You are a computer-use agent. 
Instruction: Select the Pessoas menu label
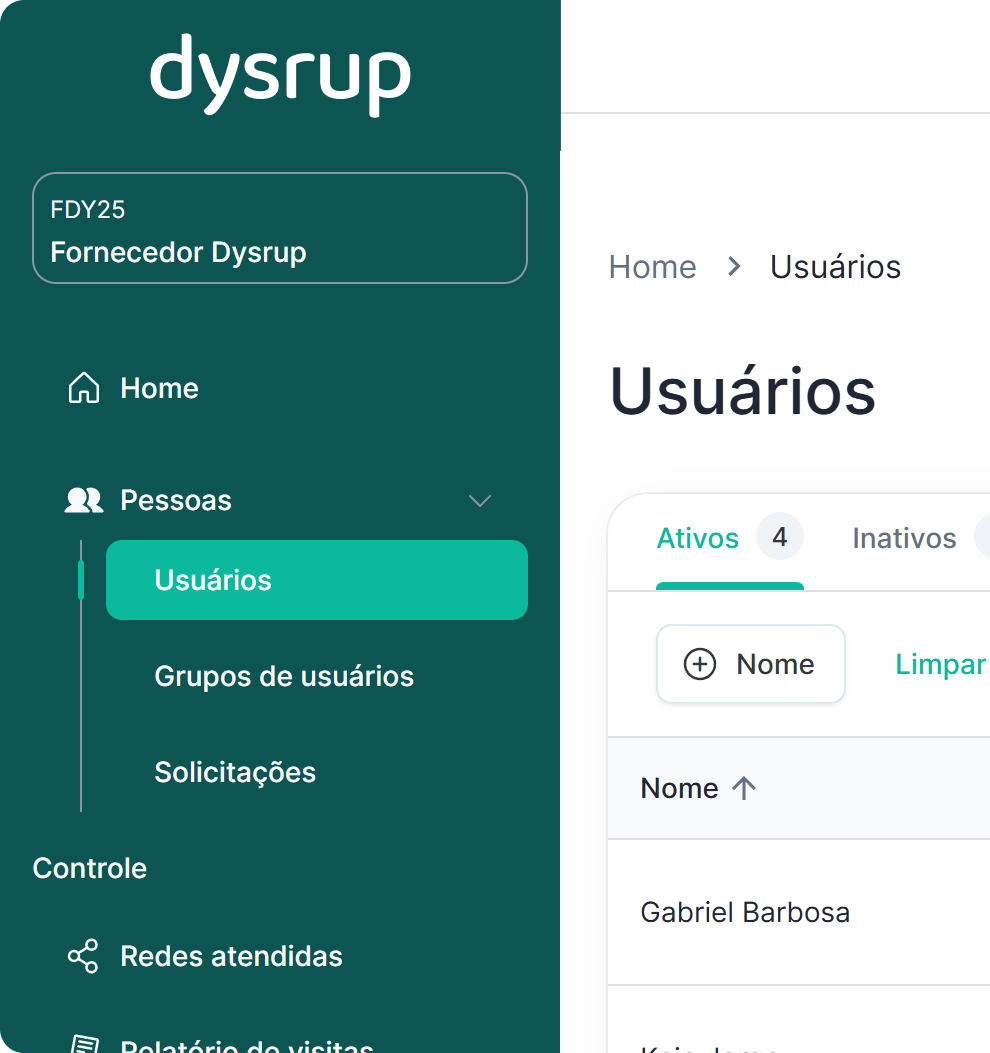(x=176, y=500)
